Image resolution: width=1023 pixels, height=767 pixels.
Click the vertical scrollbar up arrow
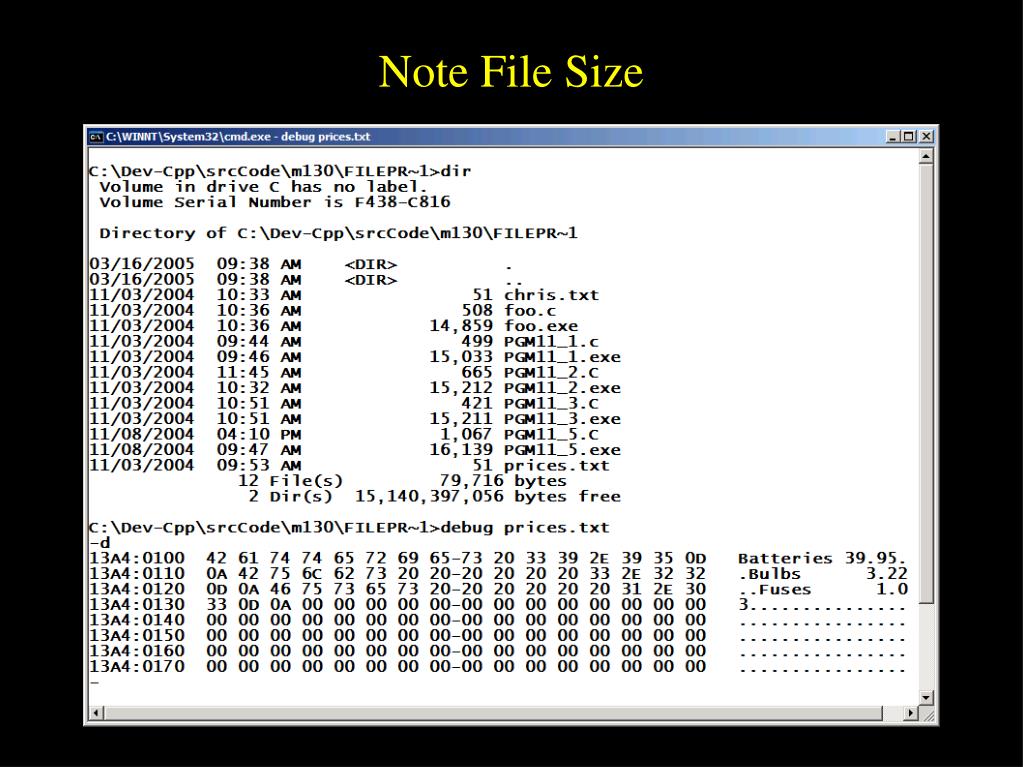coord(926,157)
